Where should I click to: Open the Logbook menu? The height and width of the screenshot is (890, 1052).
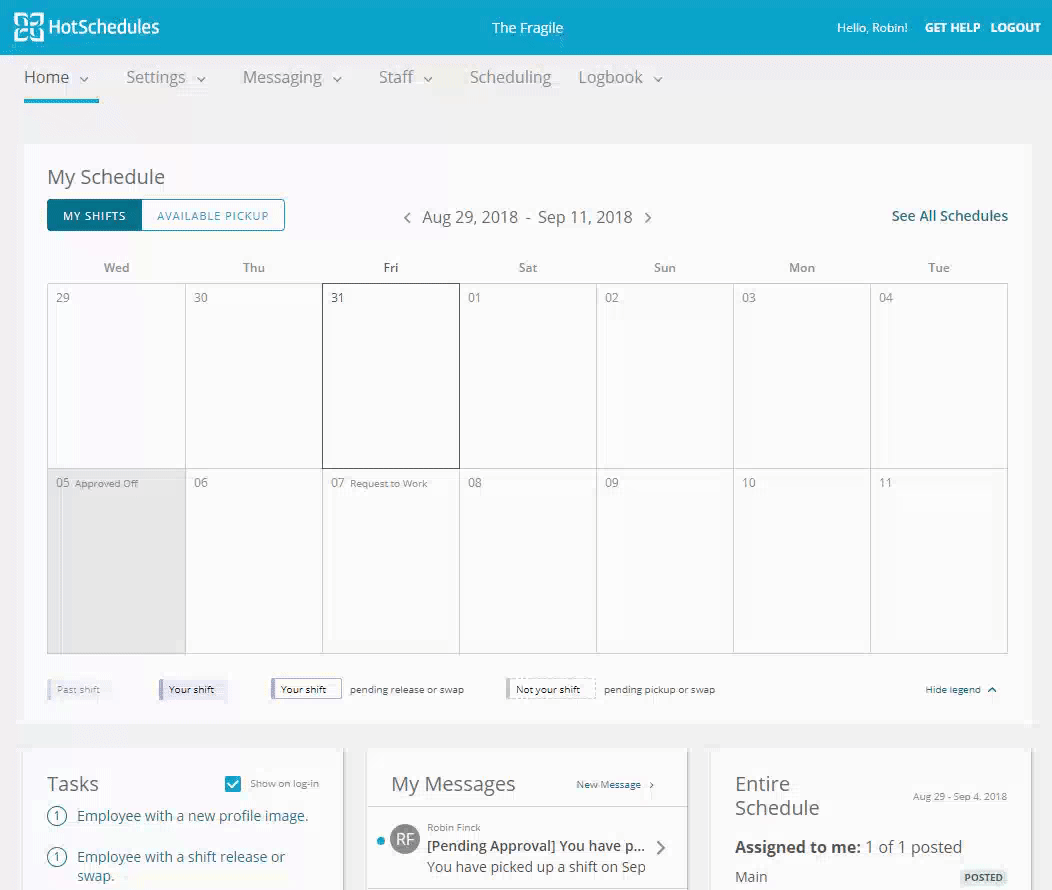click(x=620, y=78)
